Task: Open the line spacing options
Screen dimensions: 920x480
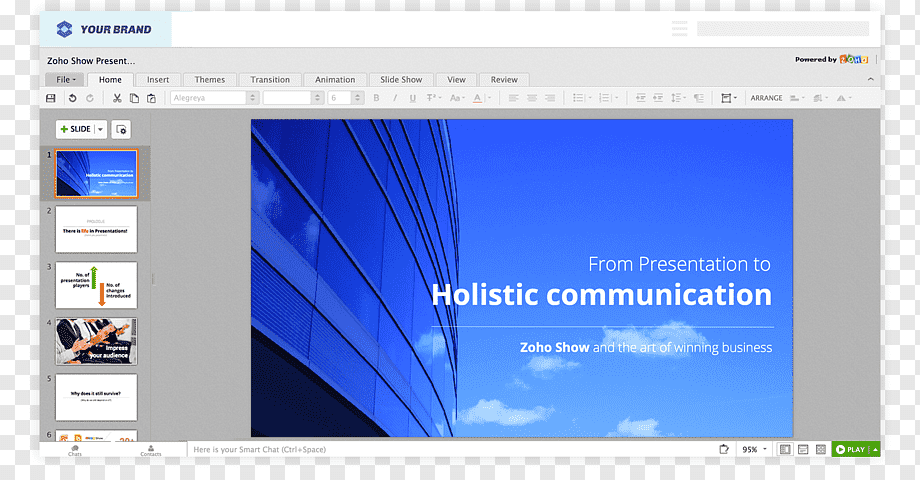Action: tap(678, 98)
